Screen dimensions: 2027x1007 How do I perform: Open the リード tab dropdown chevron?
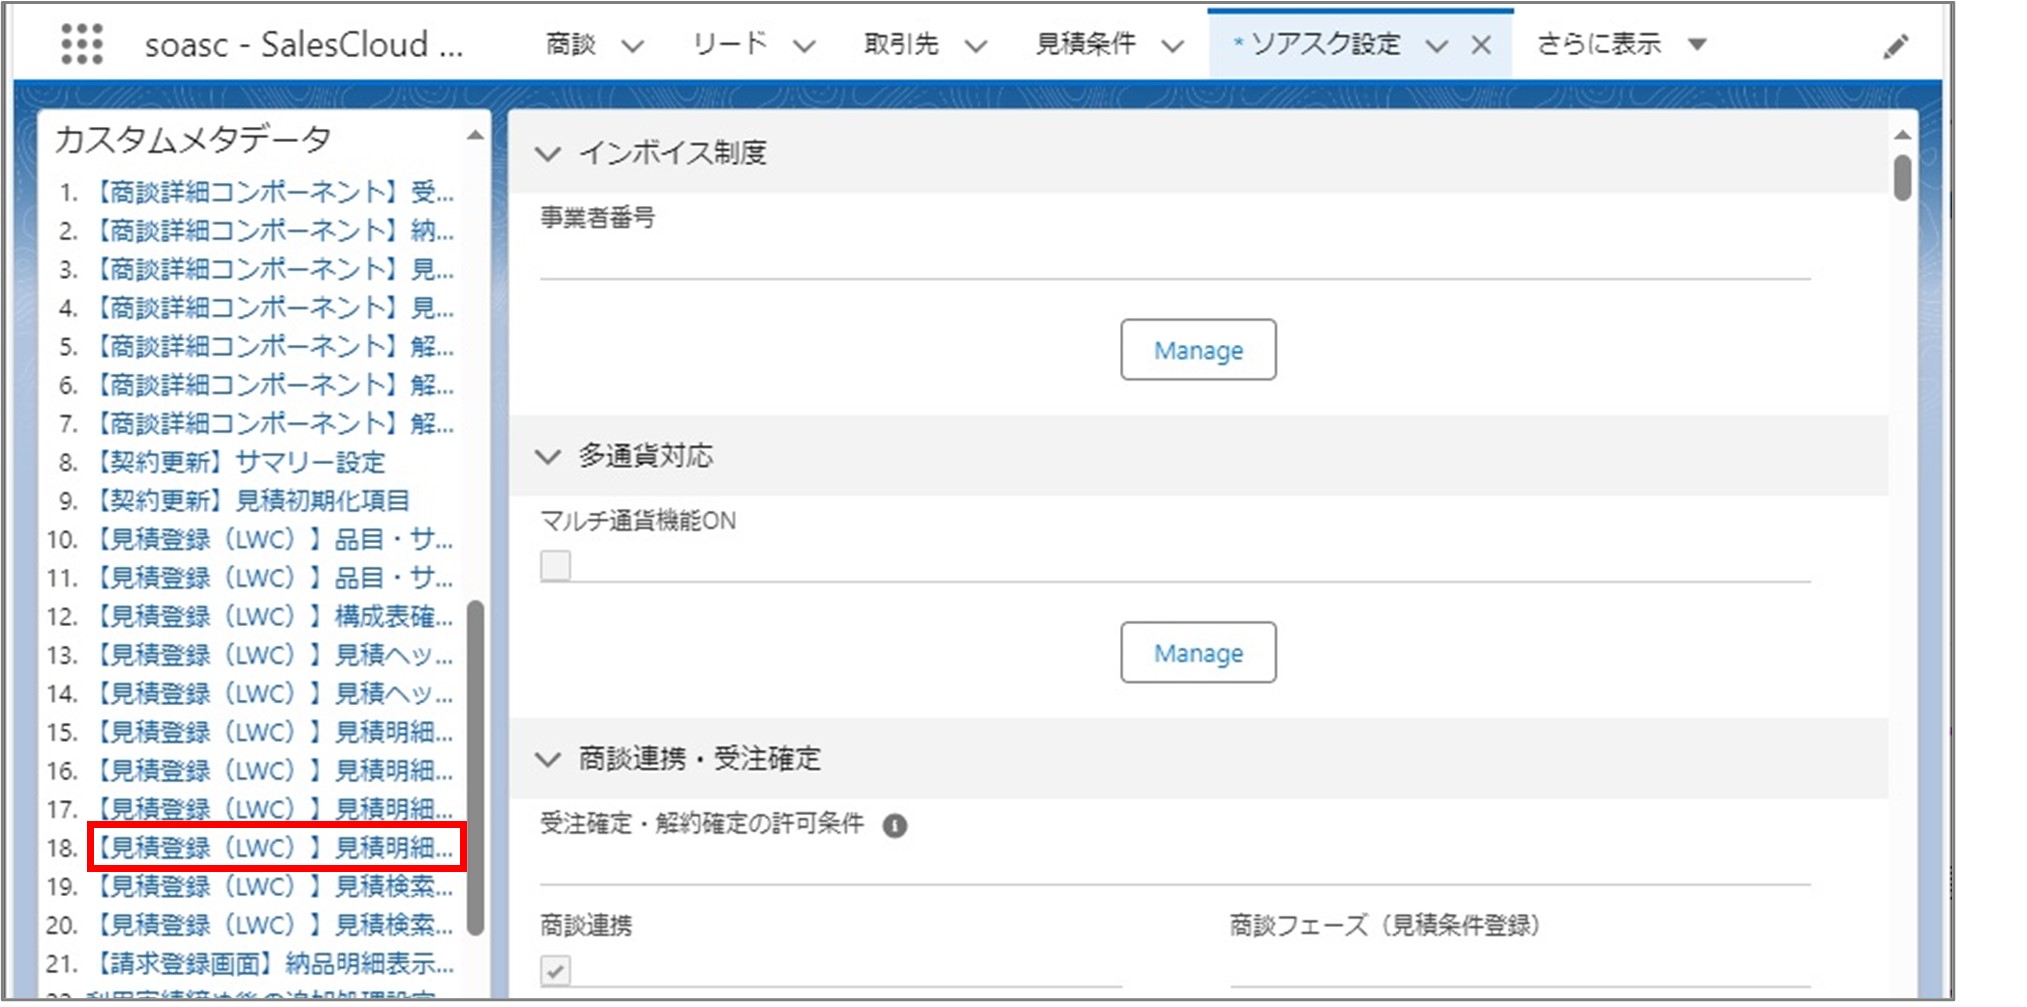(805, 46)
